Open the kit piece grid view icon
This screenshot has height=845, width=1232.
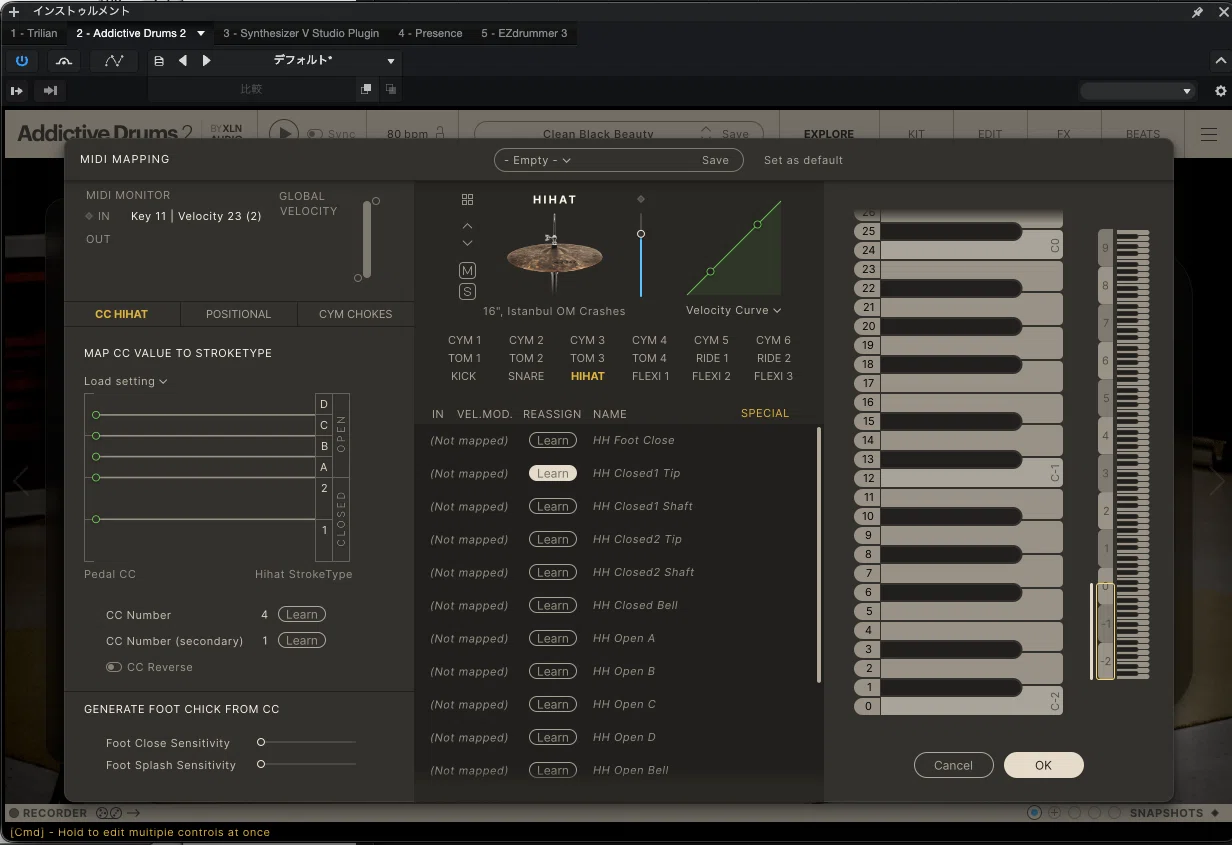pos(467,200)
